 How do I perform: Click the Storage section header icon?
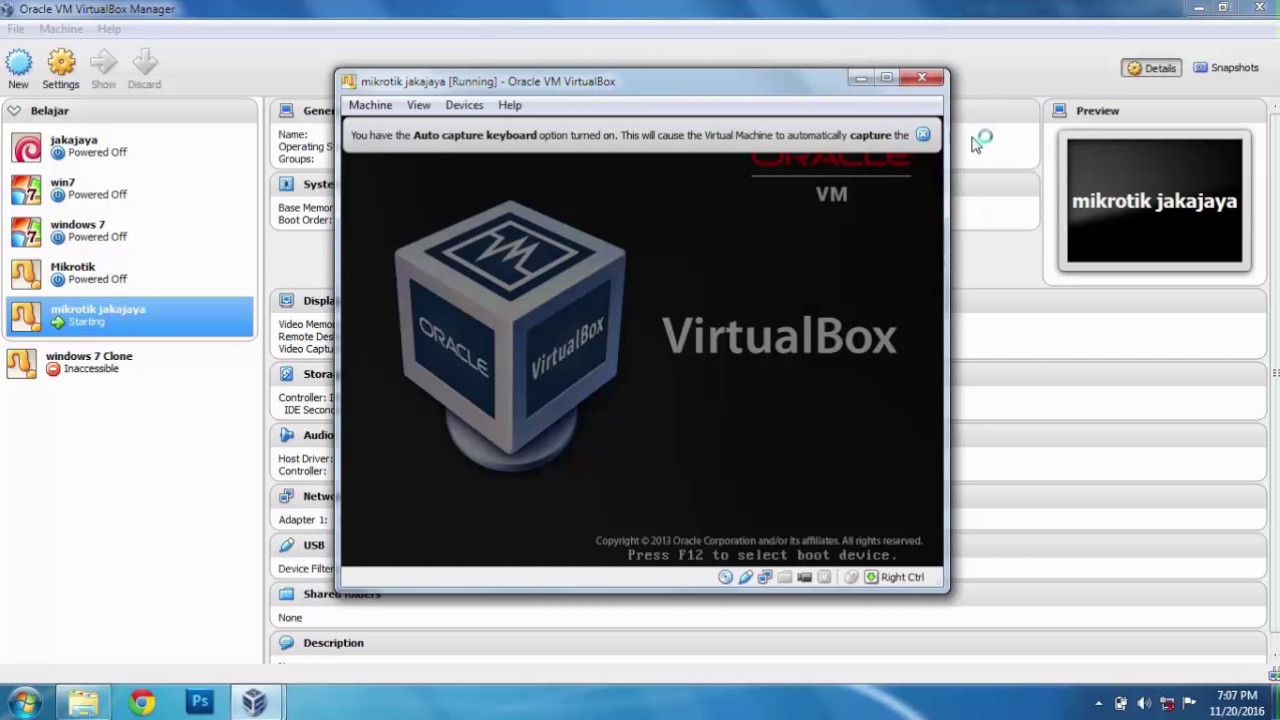click(287, 373)
